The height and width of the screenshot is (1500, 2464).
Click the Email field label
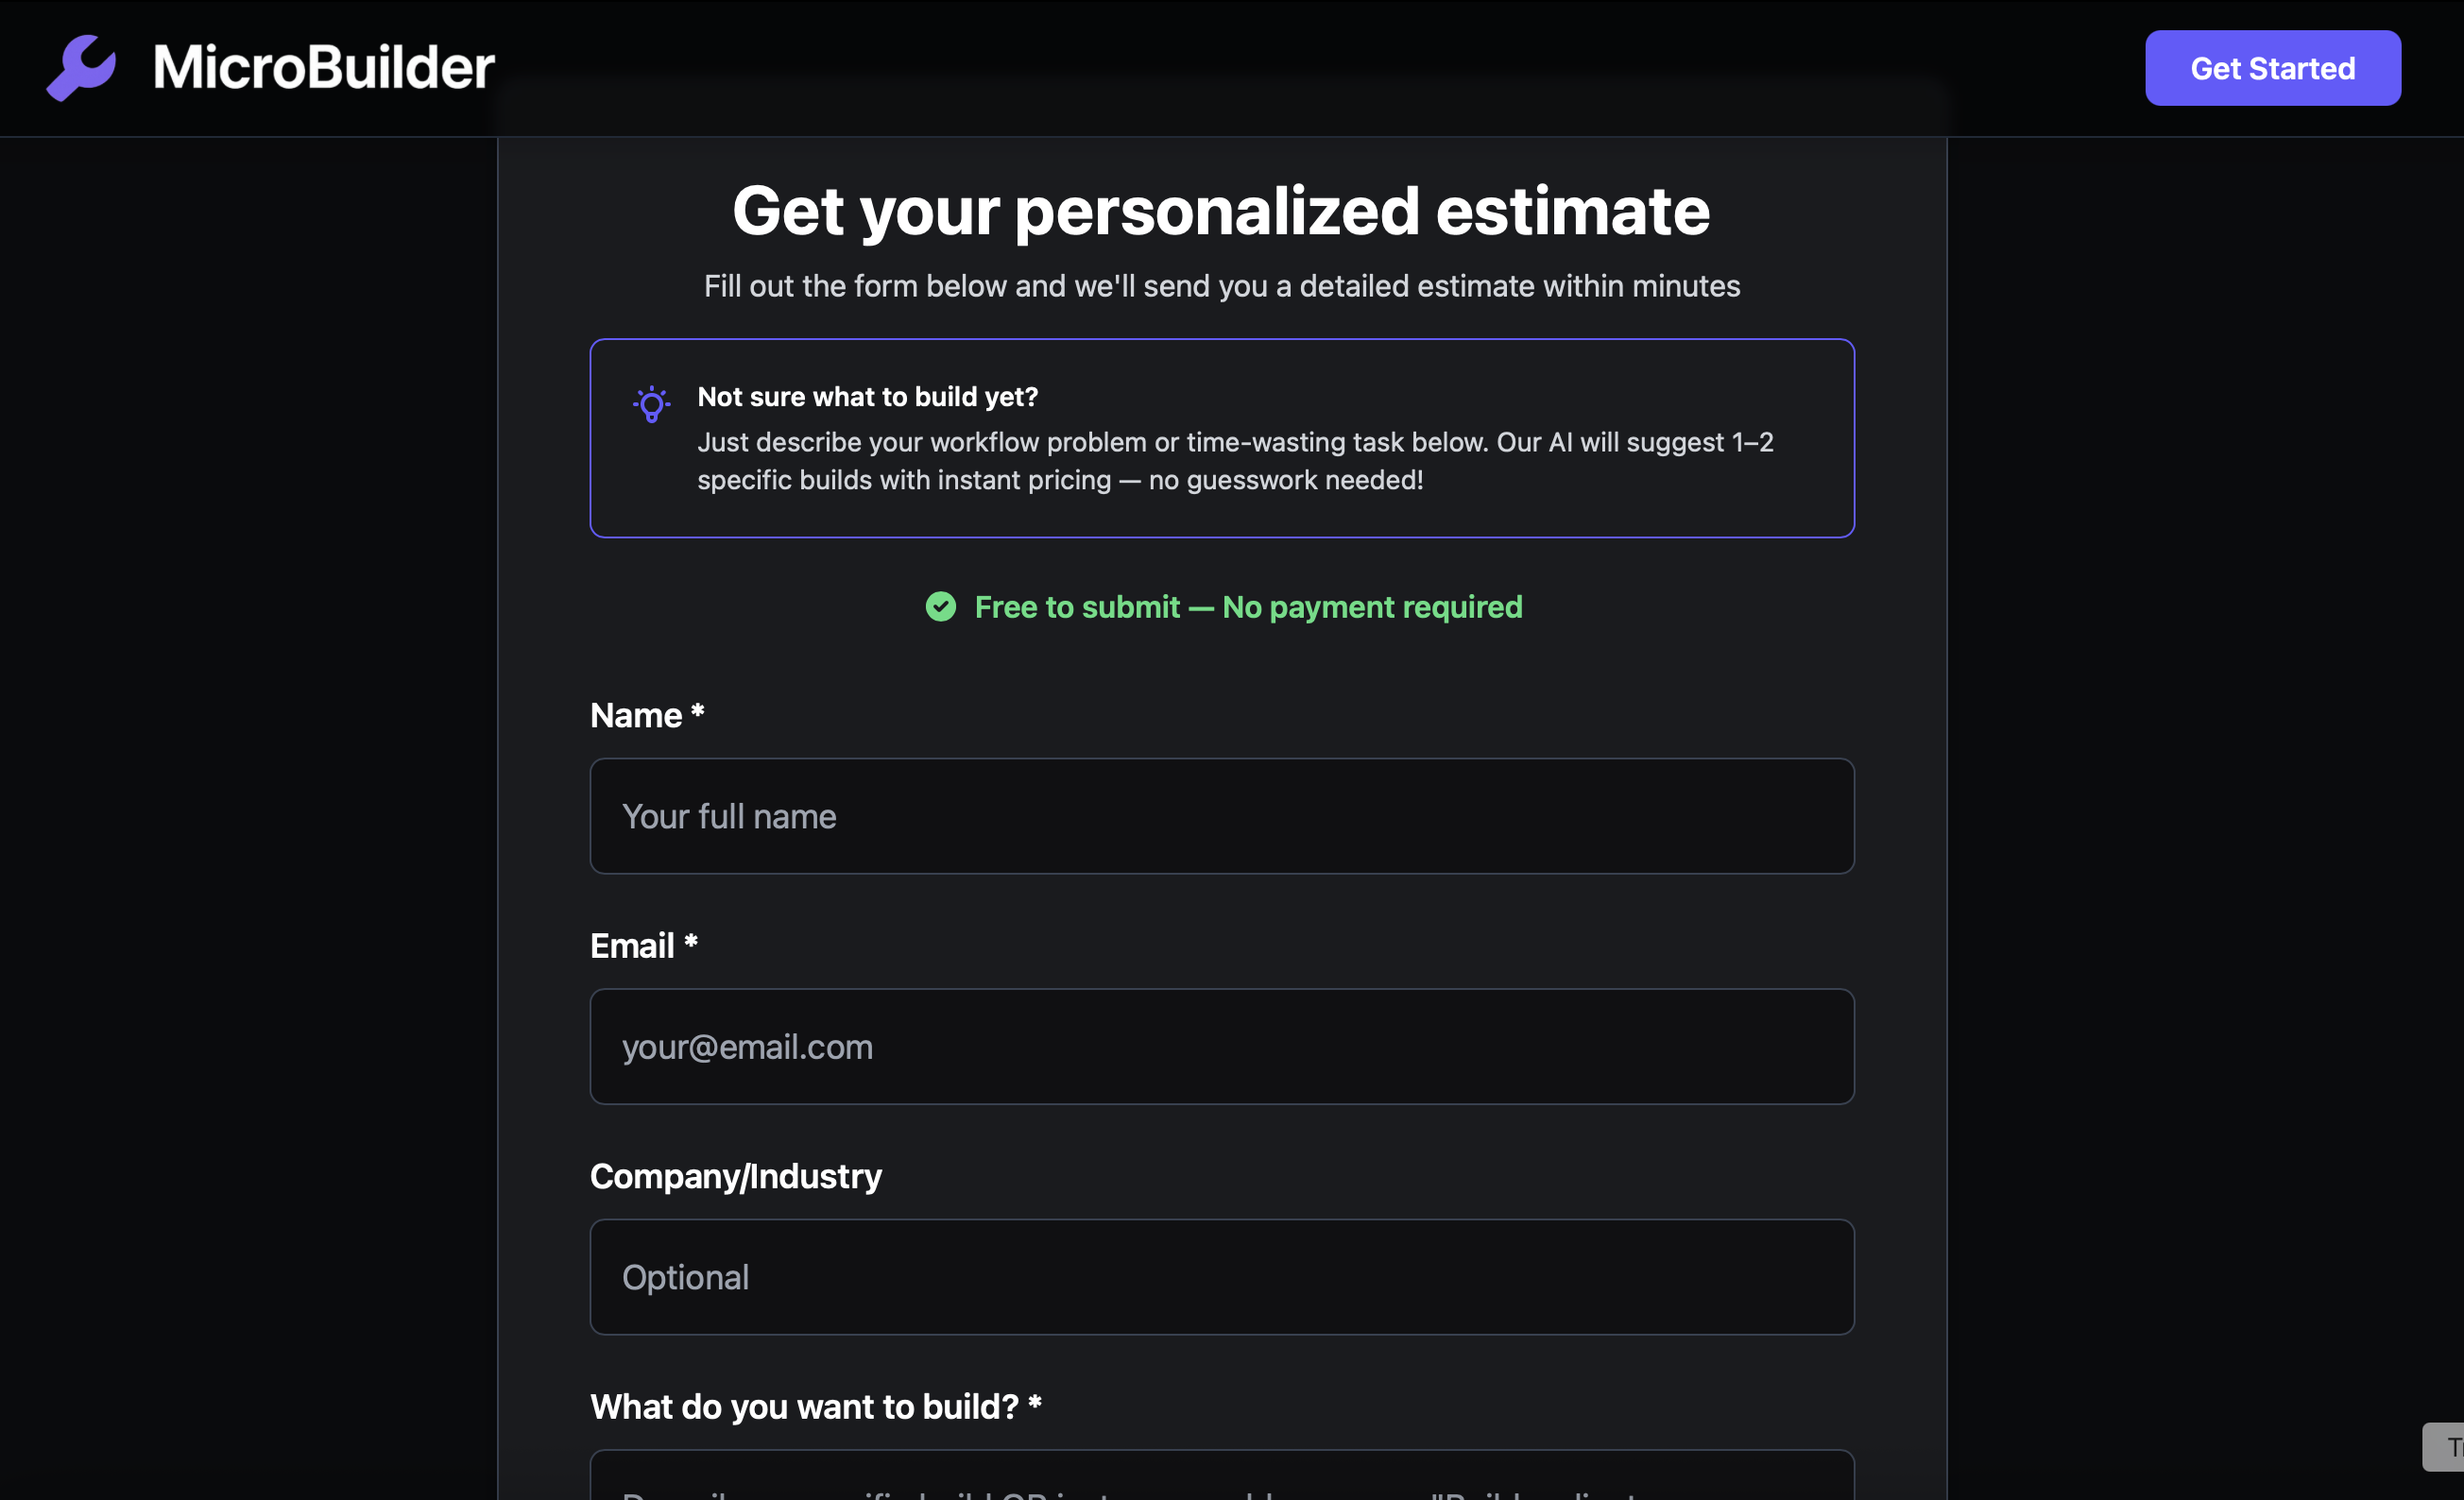[x=632, y=945]
